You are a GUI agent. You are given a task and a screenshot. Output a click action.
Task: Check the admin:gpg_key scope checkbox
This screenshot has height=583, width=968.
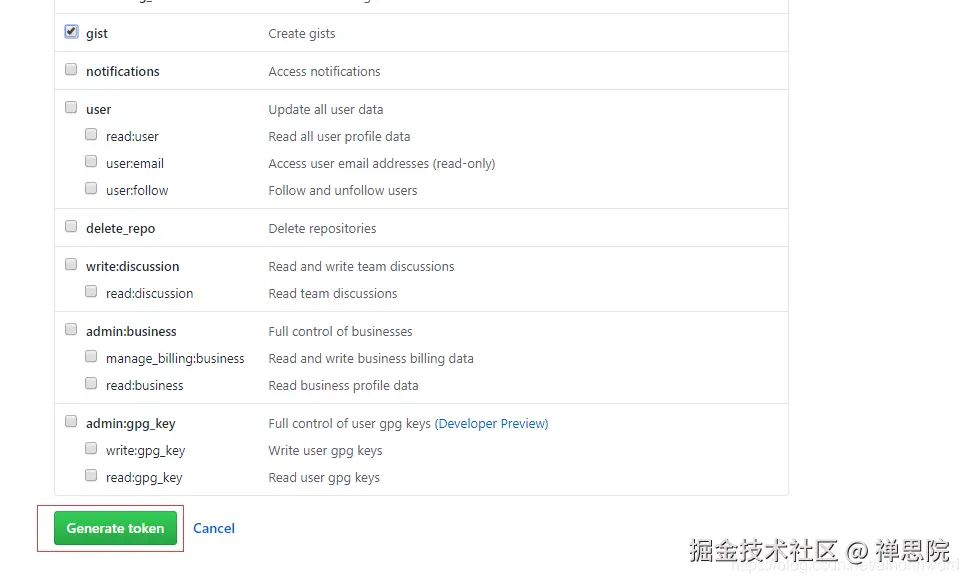coord(71,422)
